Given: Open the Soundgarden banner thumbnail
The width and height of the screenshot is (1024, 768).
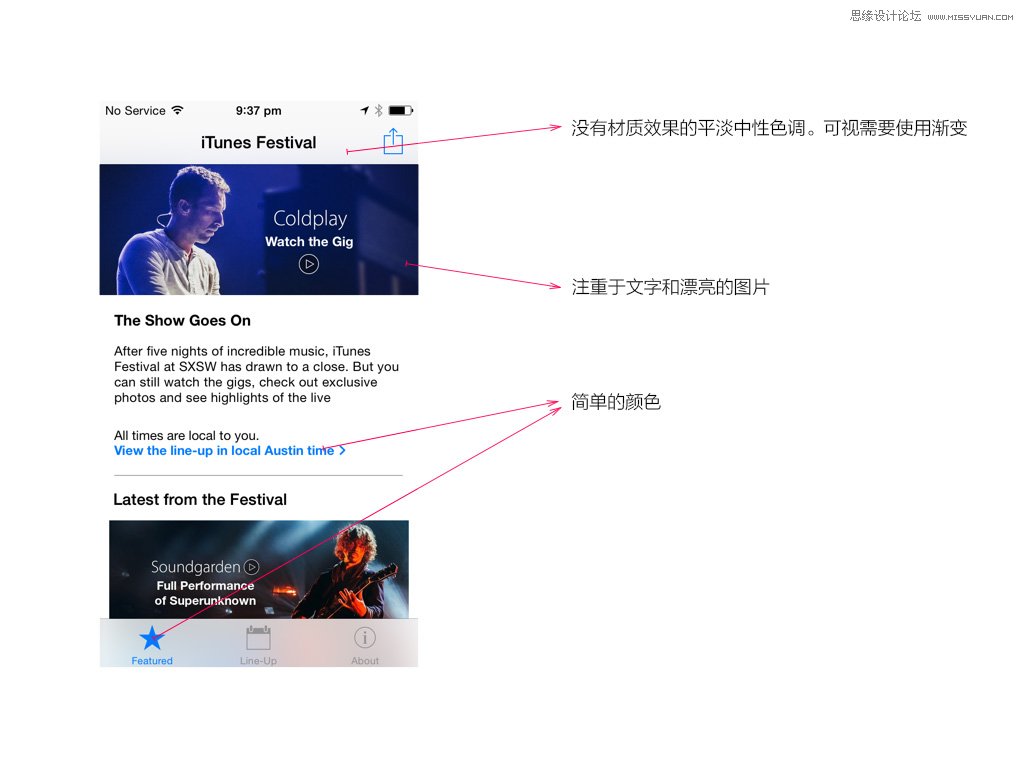Looking at the screenshot, I should point(259,569).
